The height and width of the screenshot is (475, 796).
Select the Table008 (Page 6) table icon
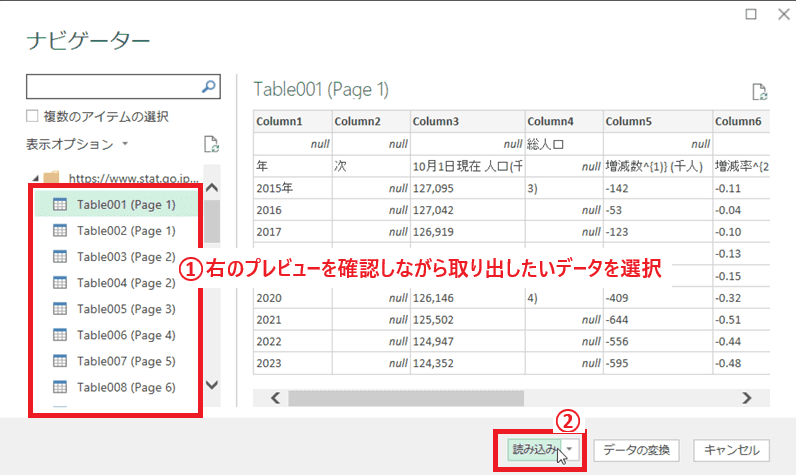click(x=59, y=387)
